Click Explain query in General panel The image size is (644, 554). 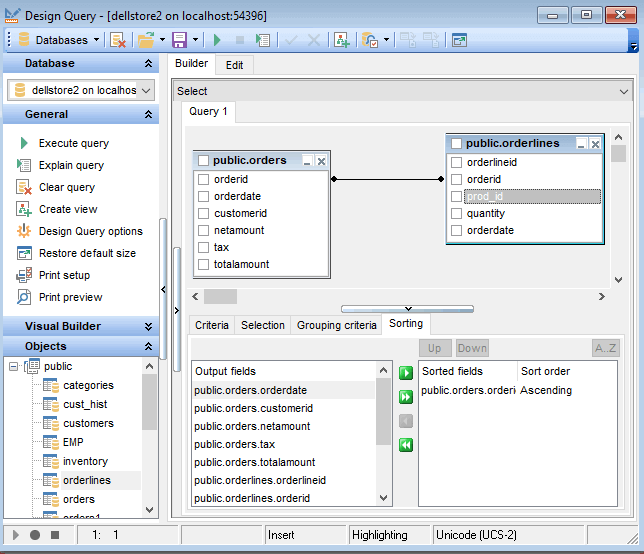[70, 165]
